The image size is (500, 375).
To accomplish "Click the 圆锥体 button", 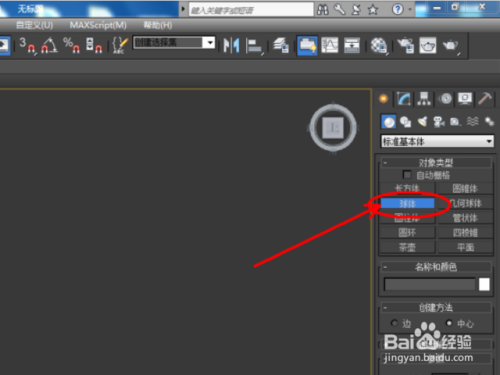I will pyautogui.click(x=465, y=188).
